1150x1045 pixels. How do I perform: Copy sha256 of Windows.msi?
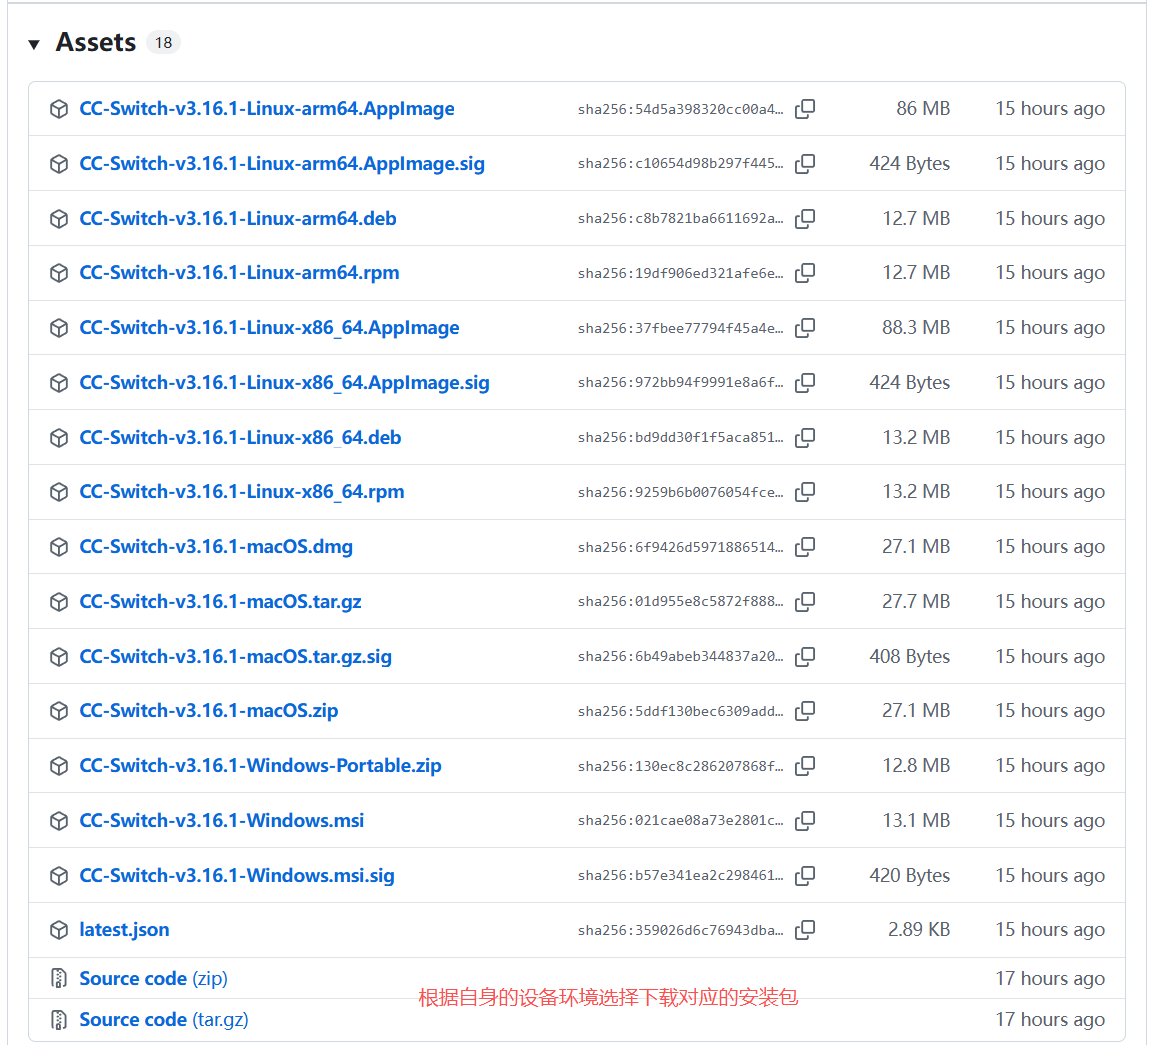tap(805, 821)
